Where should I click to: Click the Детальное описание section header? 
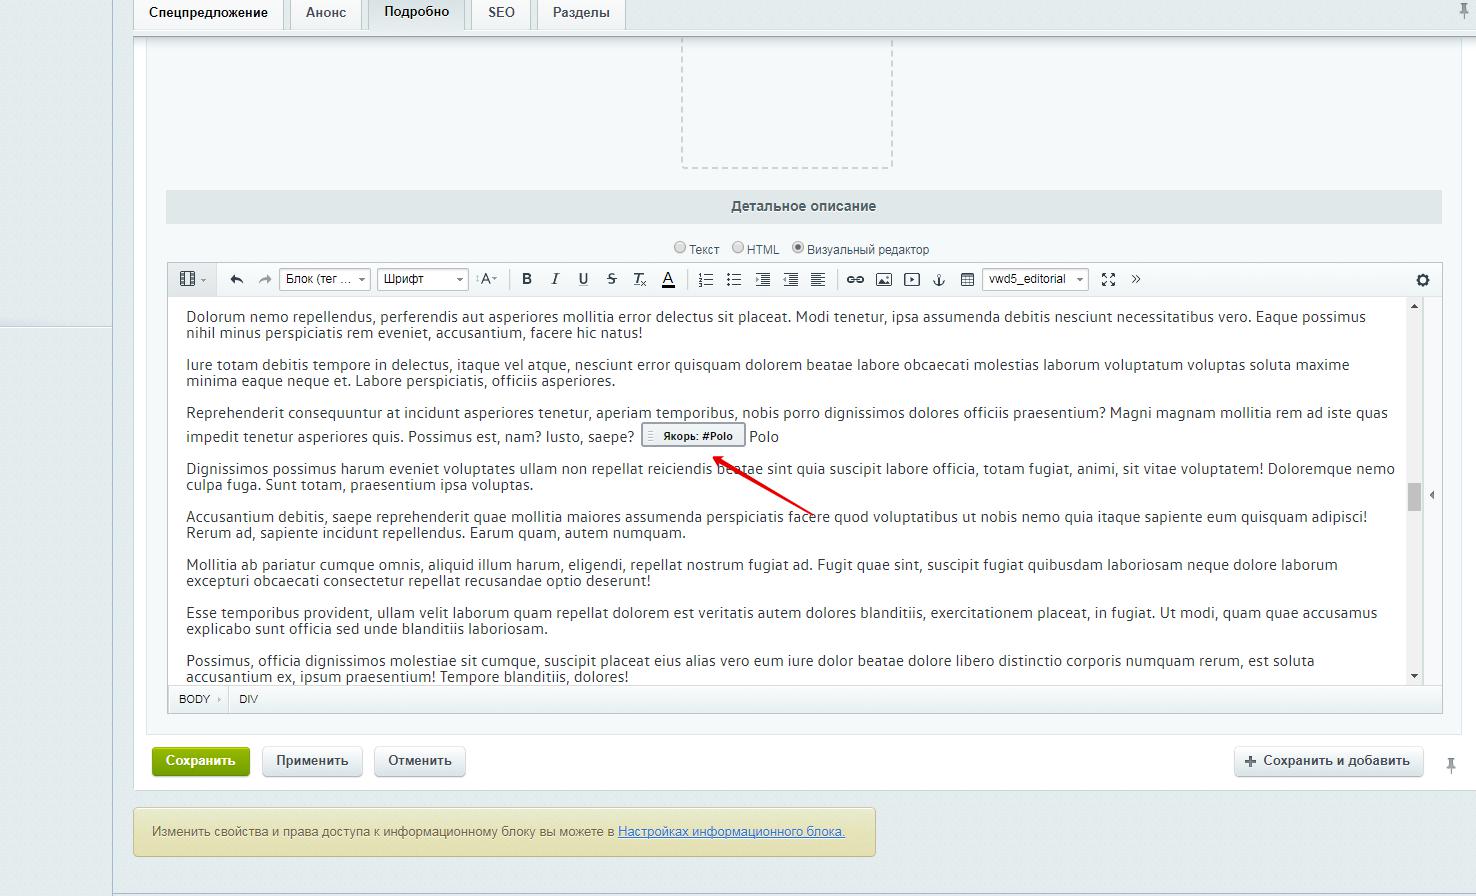coord(804,206)
